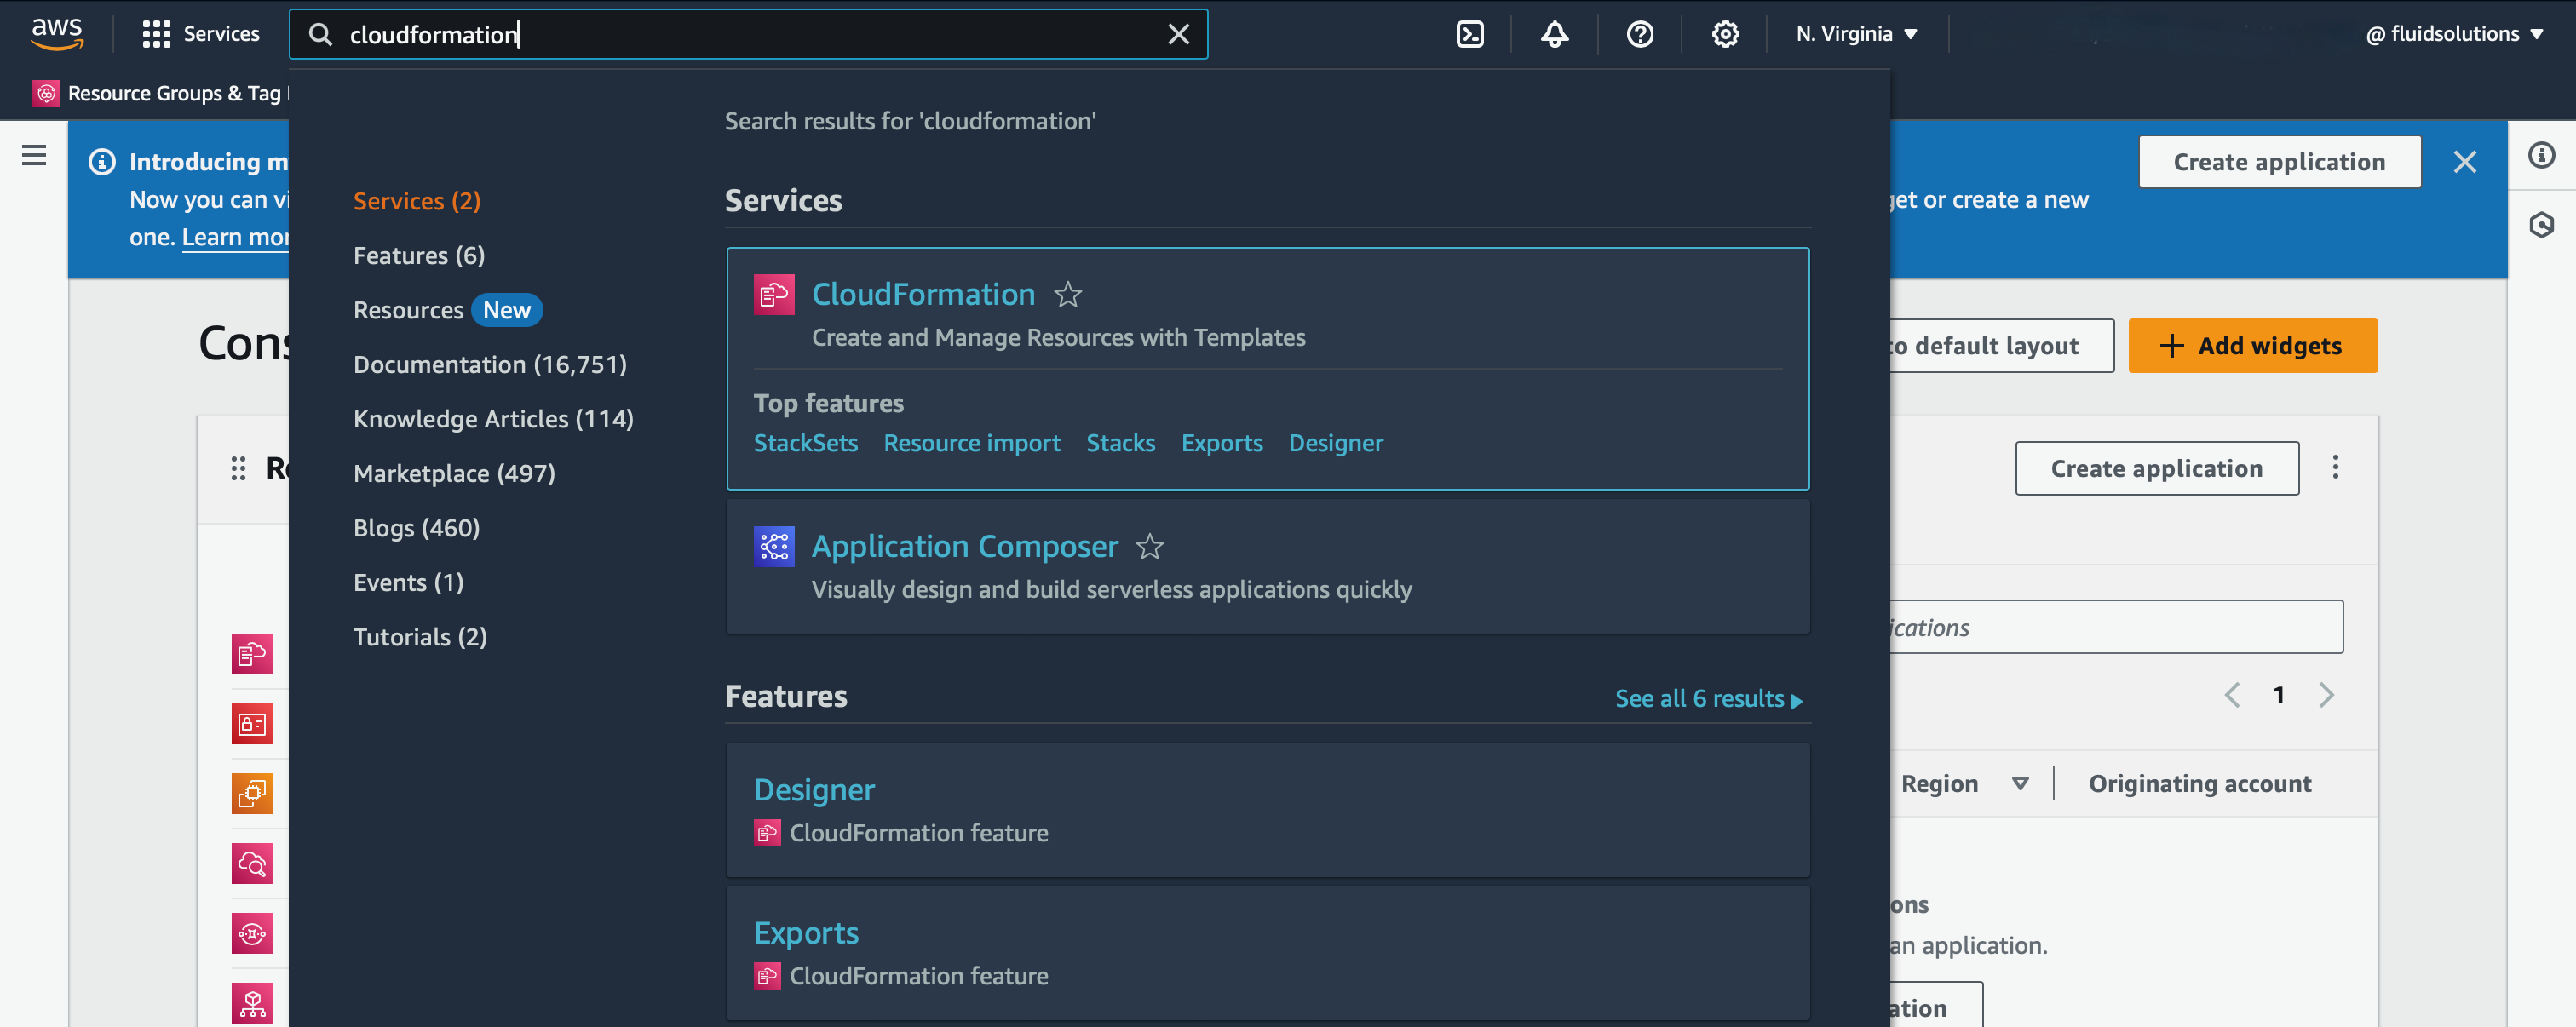Click the CloudFormation service icon in results

click(x=773, y=294)
